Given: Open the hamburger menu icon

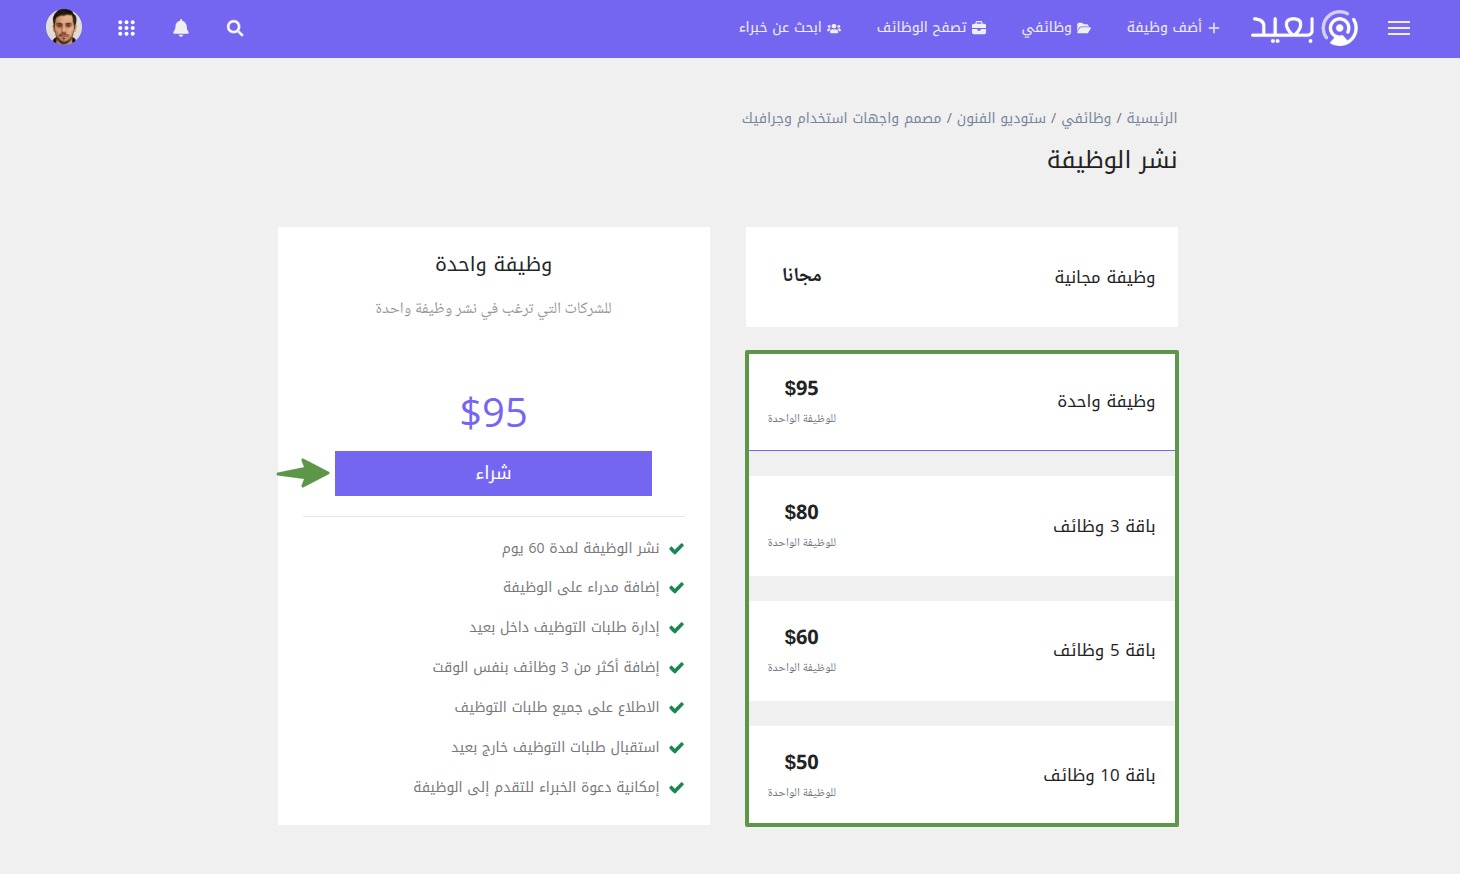Looking at the screenshot, I should point(1398,29).
